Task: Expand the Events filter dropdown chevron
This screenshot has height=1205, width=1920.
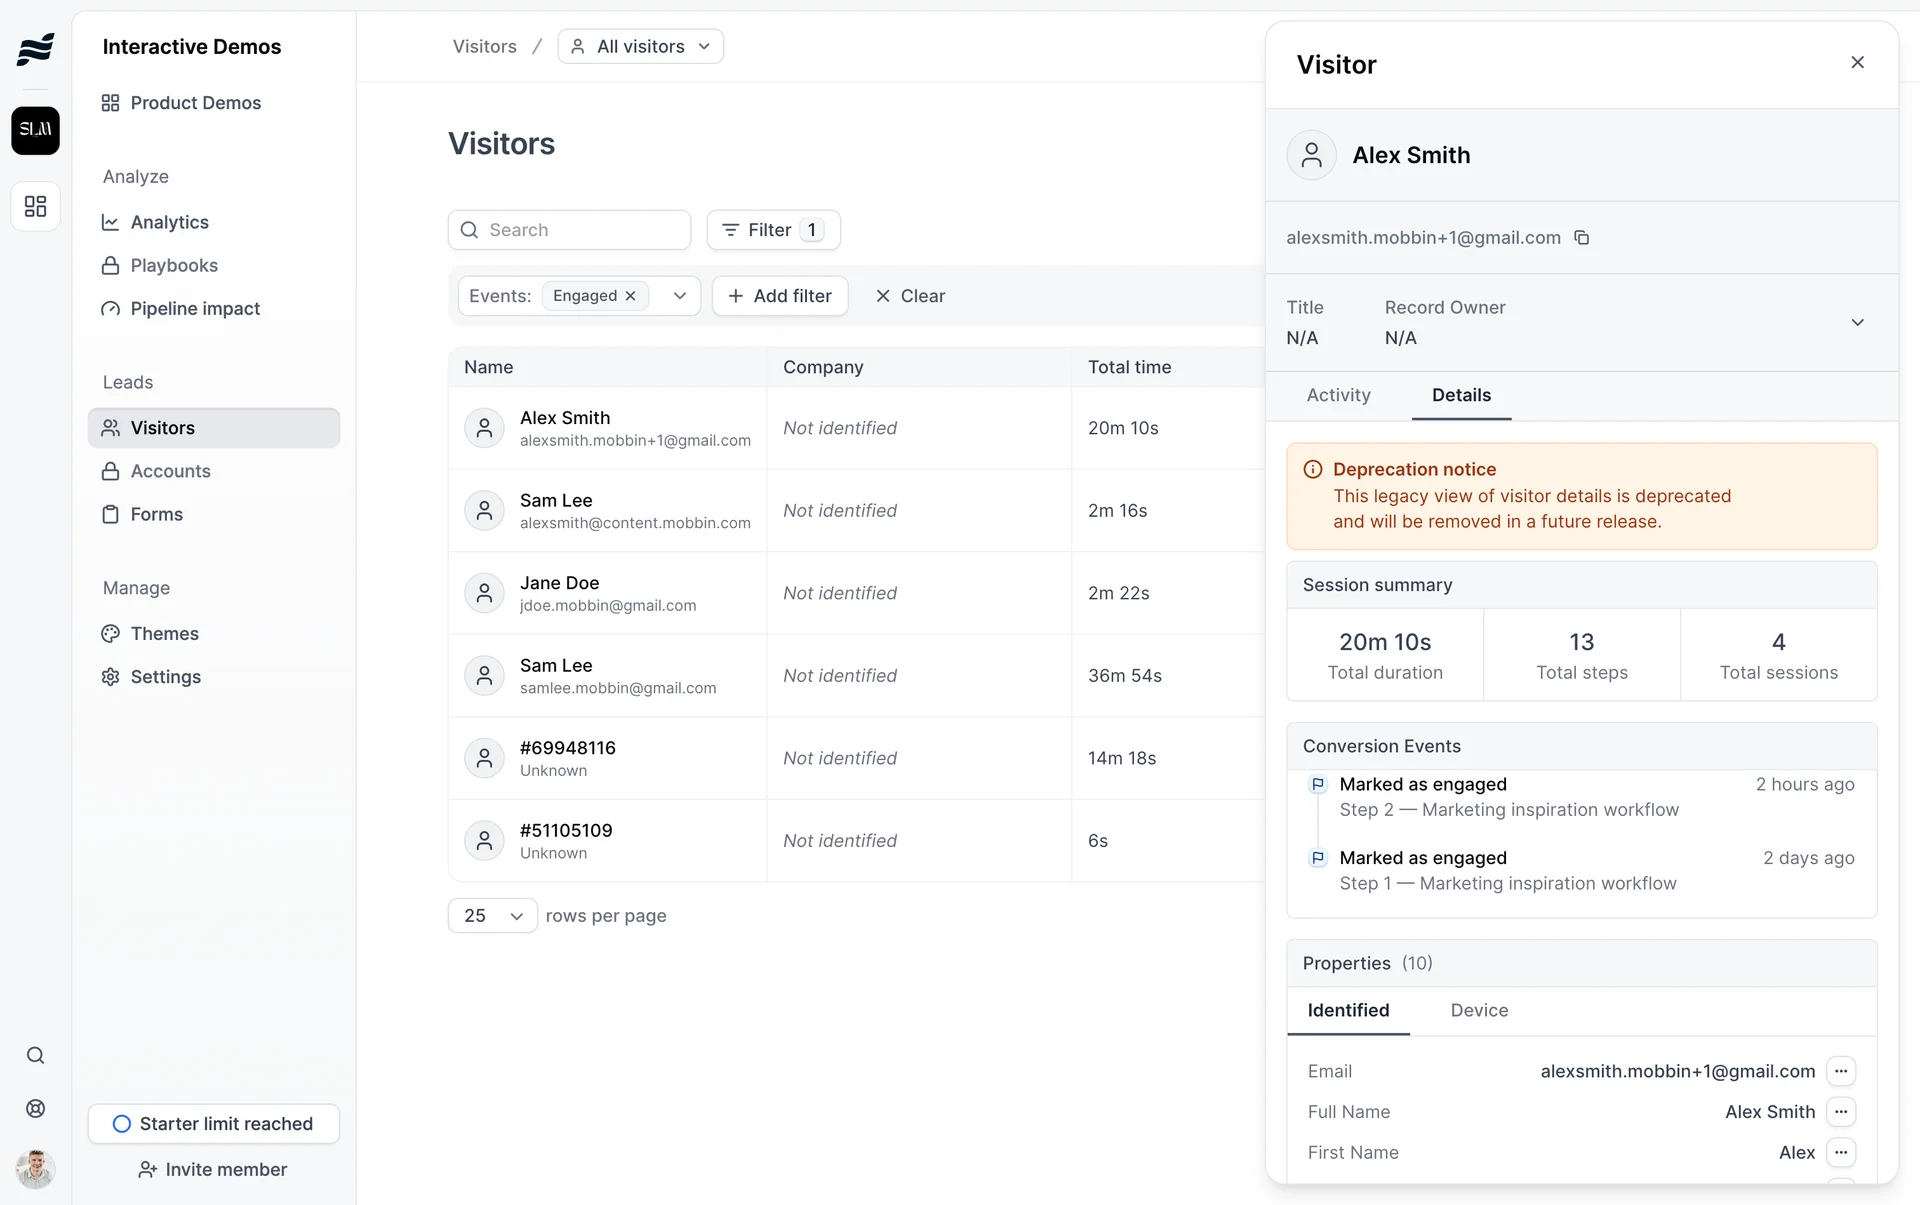Action: (x=680, y=296)
